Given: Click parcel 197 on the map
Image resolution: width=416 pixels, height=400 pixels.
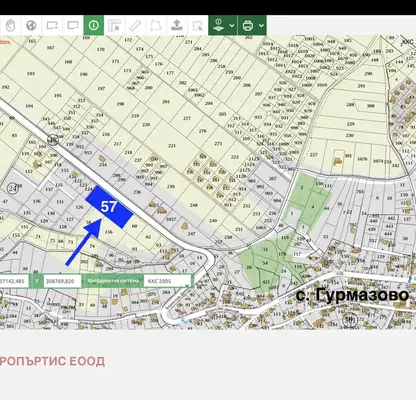Looking at the screenshot, I should point(101,89).
